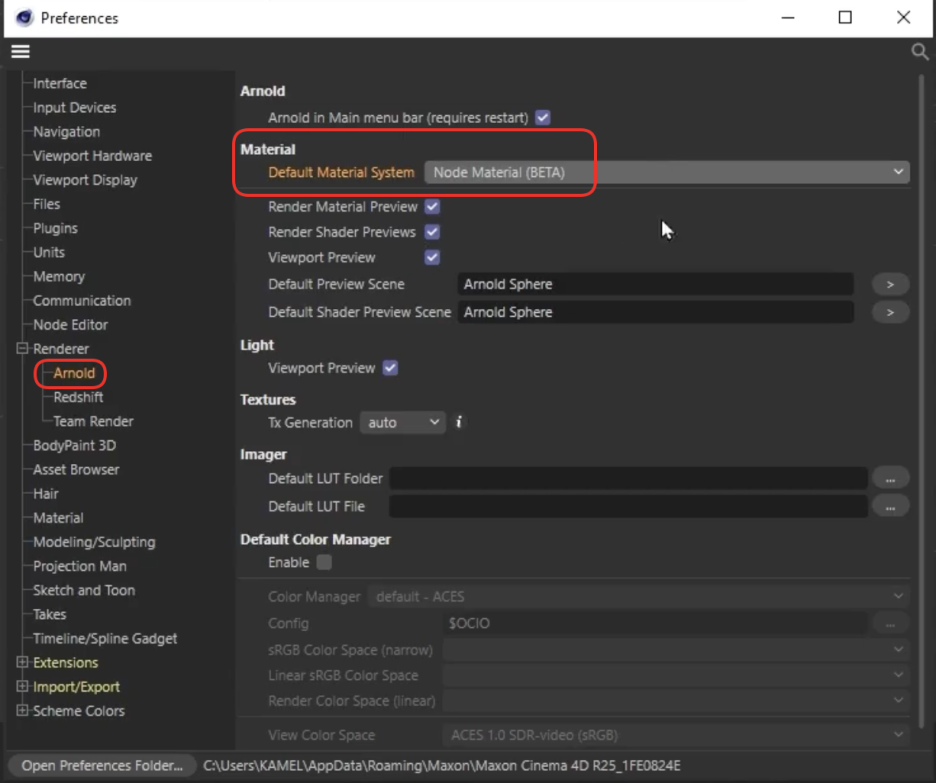Expand the Scheme Colors tree node
Screen dimensions: 936x783
point(22,711)
